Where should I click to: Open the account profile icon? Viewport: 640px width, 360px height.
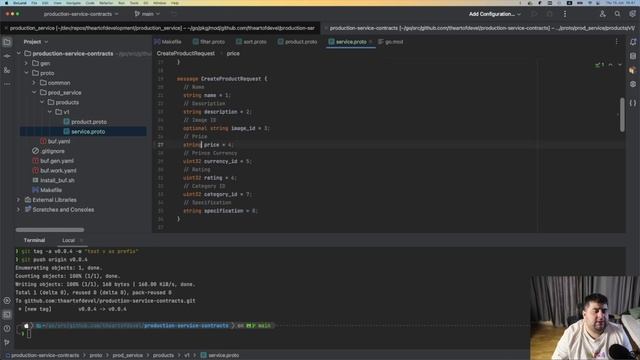coord(602,14)
